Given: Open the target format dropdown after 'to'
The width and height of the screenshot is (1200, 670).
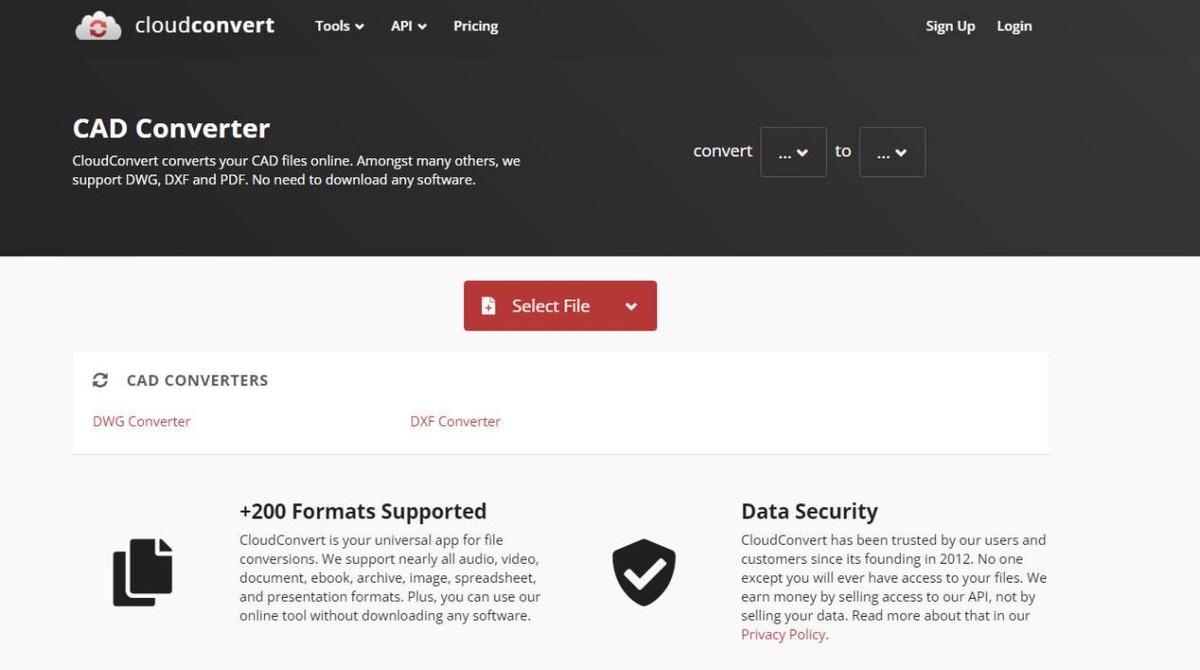Looking at the screenshot, I should point(891,152).
